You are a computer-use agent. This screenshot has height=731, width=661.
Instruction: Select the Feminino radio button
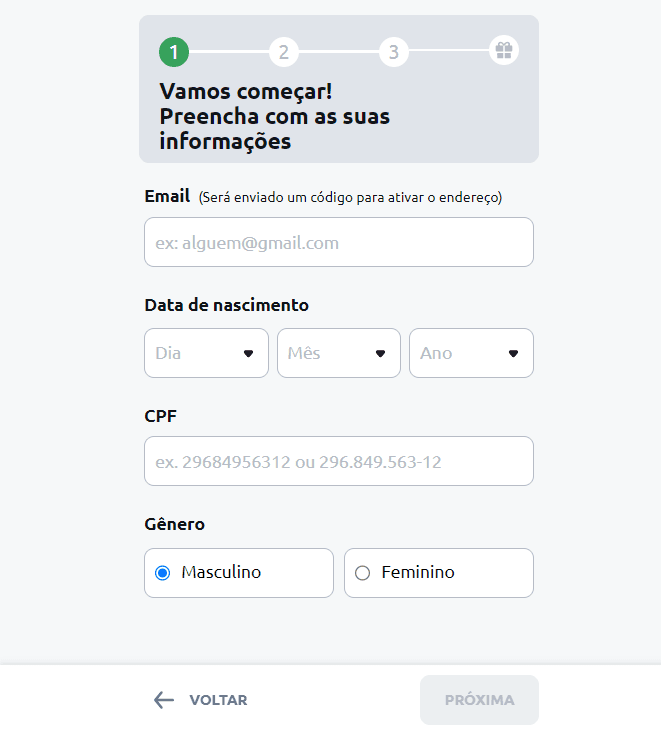(x=362, y=572)
